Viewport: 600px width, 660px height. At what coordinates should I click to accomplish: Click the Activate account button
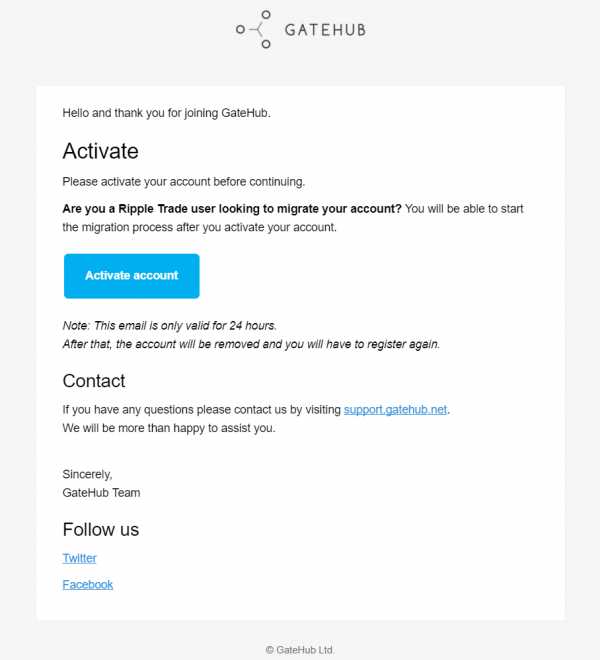pyautogui.click(x=132, y=276)
